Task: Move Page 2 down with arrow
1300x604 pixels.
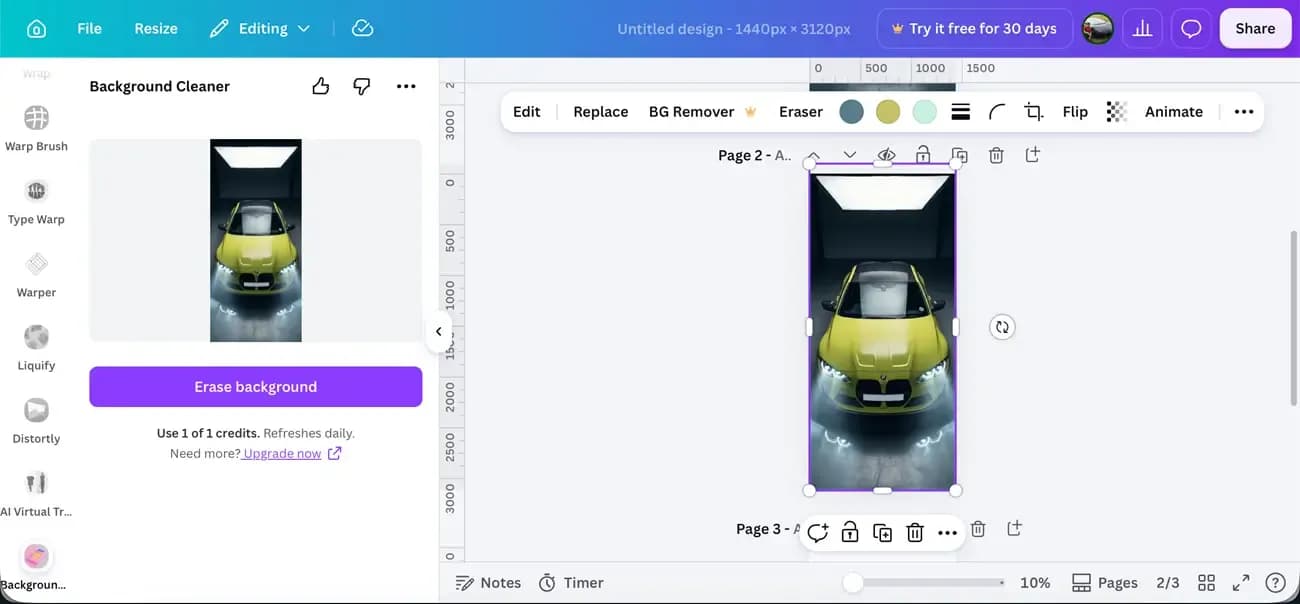Action: (x=850, y=155)
